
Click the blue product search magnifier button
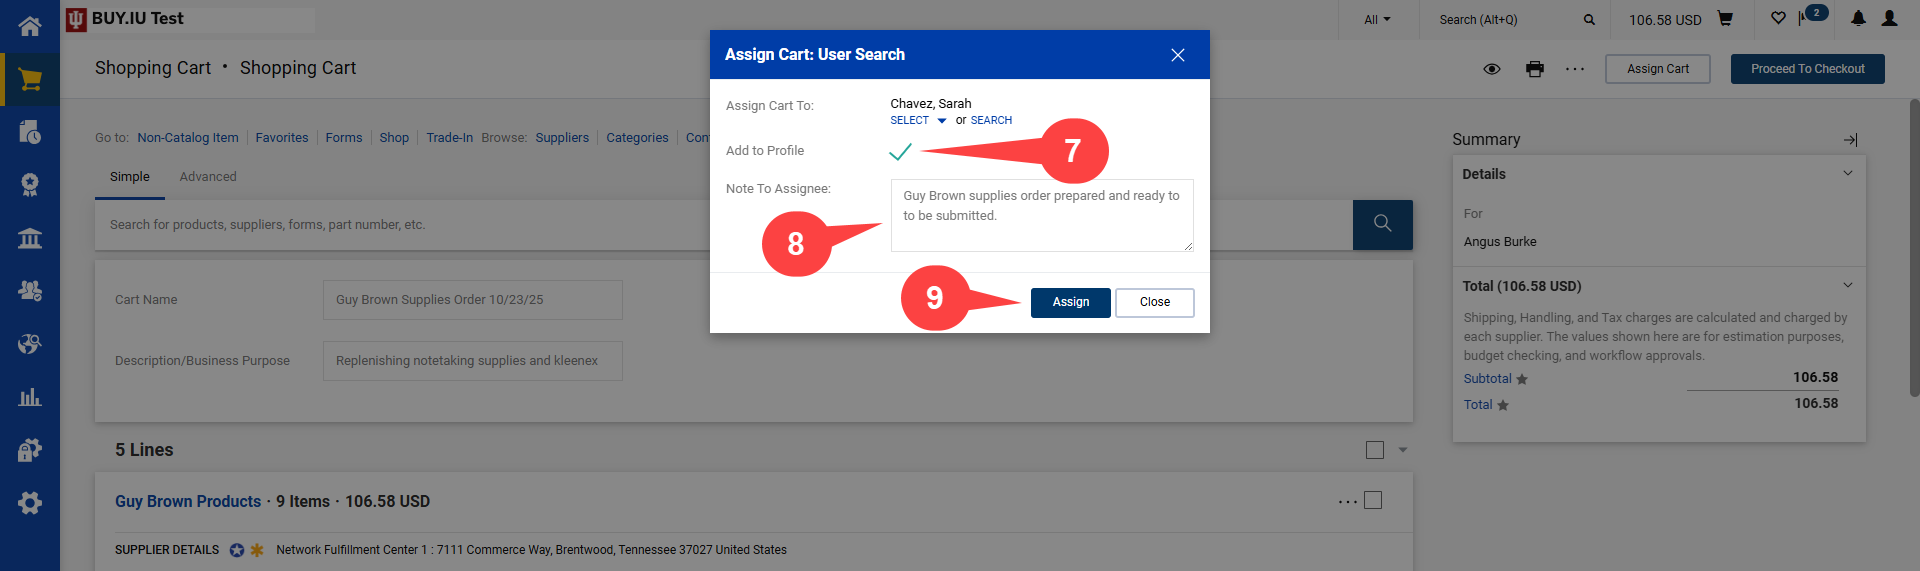click(x=1382, y=224)
